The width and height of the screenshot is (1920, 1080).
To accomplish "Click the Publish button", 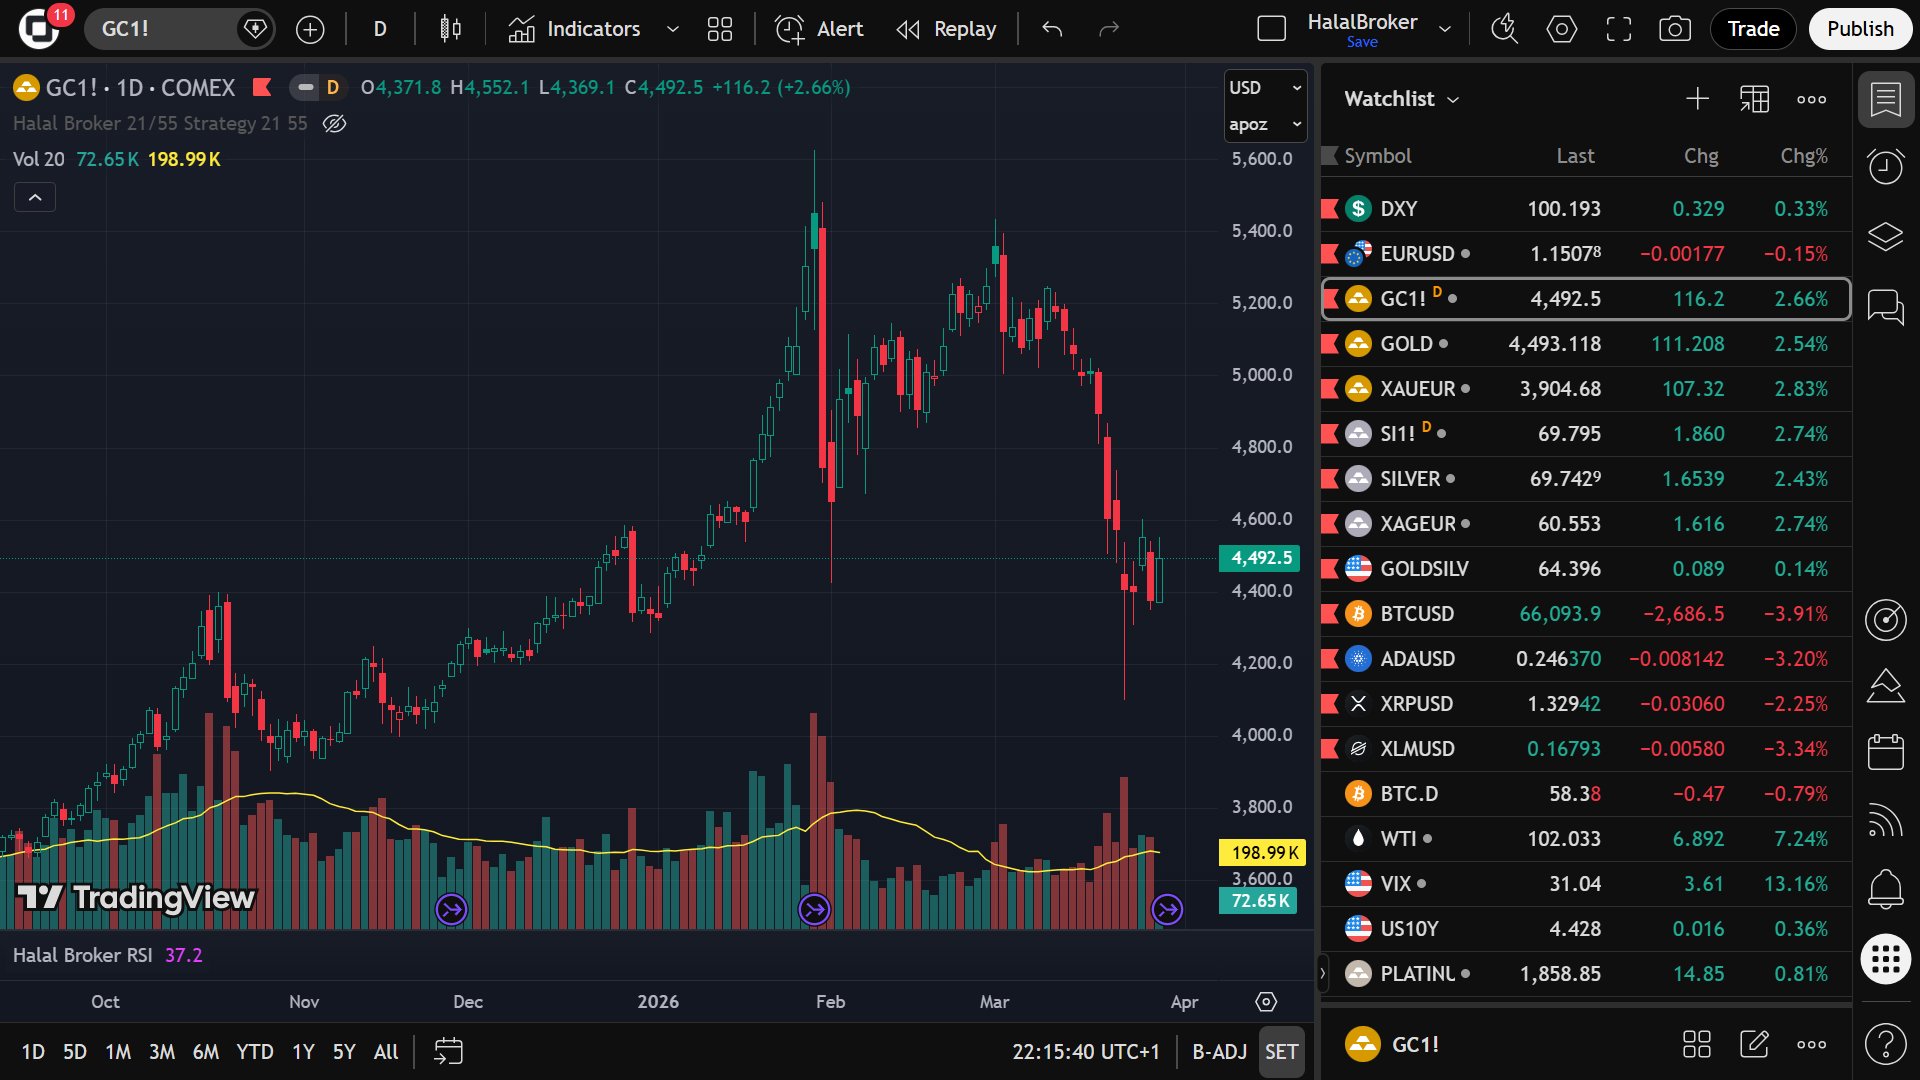I will (x=1859, y=29).
